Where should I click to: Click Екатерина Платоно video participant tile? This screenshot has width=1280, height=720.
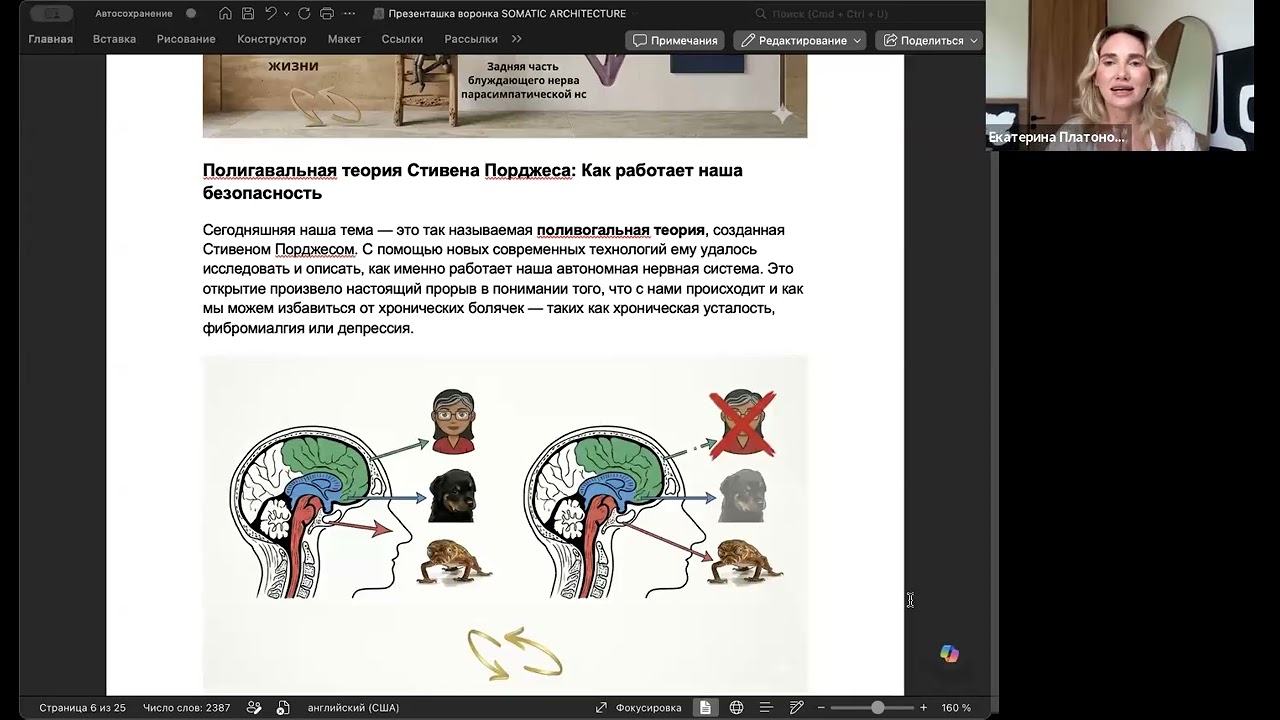tap(1120, 75)
